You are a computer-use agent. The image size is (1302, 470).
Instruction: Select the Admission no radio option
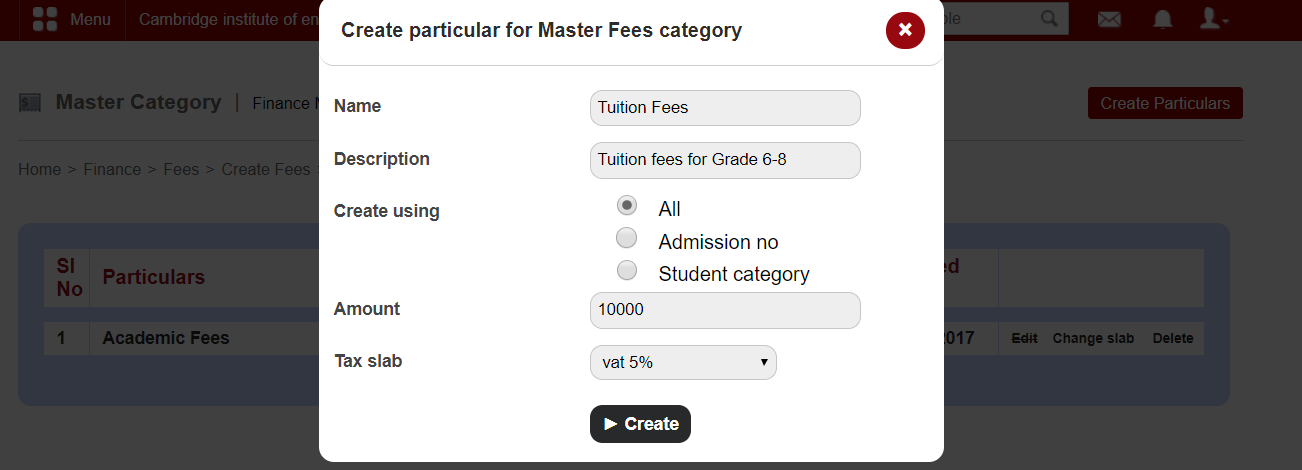click(627, 238)
